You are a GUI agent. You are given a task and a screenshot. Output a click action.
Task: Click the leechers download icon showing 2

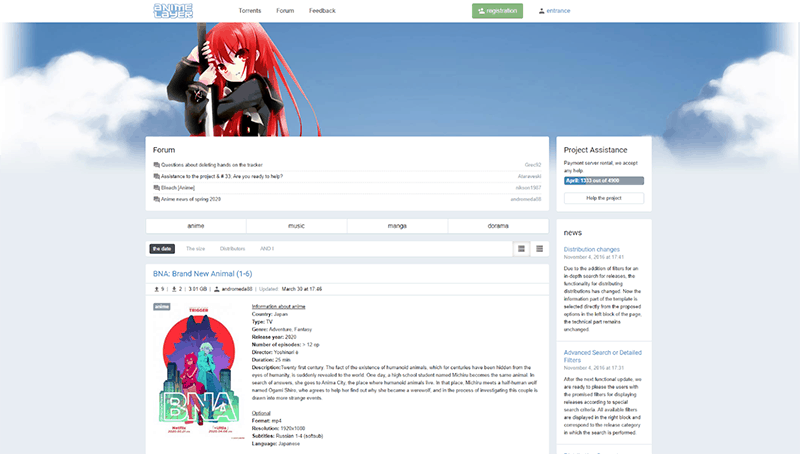[174, 289]
